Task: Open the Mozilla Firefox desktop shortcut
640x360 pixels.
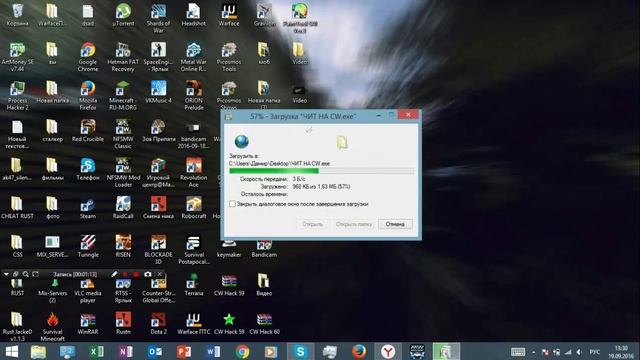Action: (88, 96)
